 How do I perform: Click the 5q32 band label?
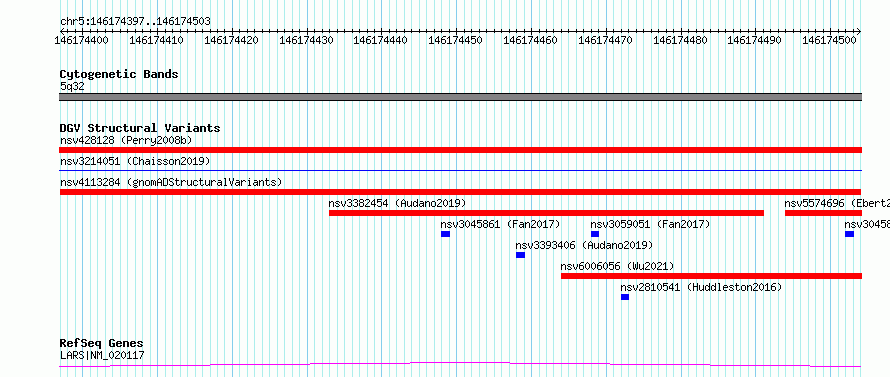click(x=72, y=86)
